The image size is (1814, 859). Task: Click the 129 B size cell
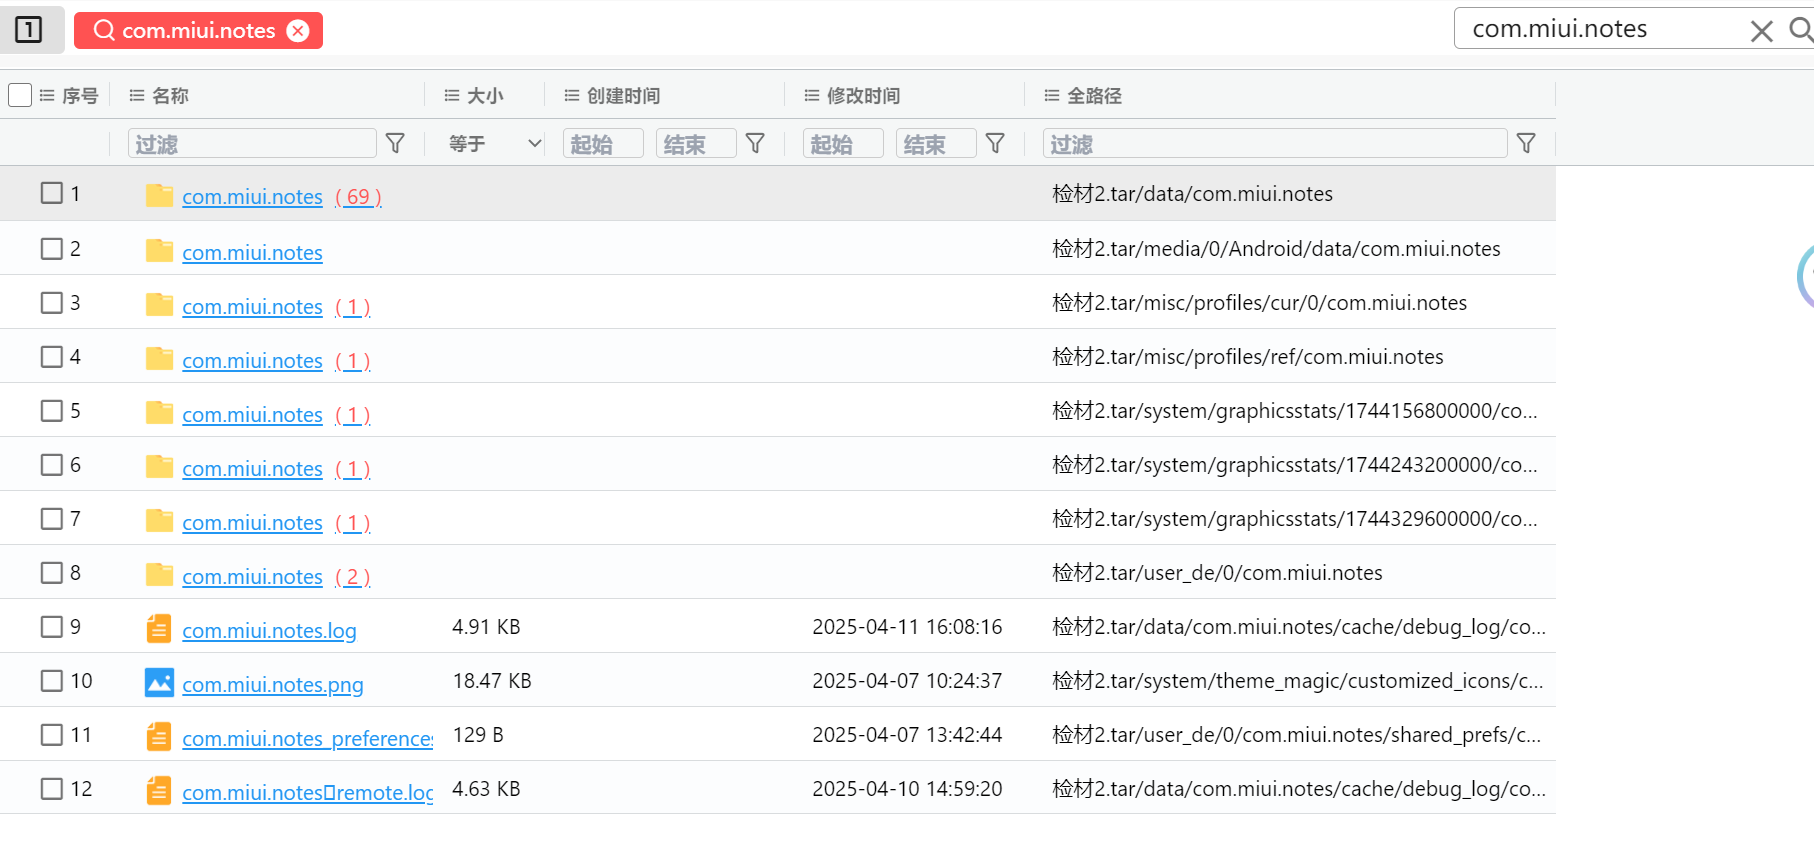tap(478, 735)
